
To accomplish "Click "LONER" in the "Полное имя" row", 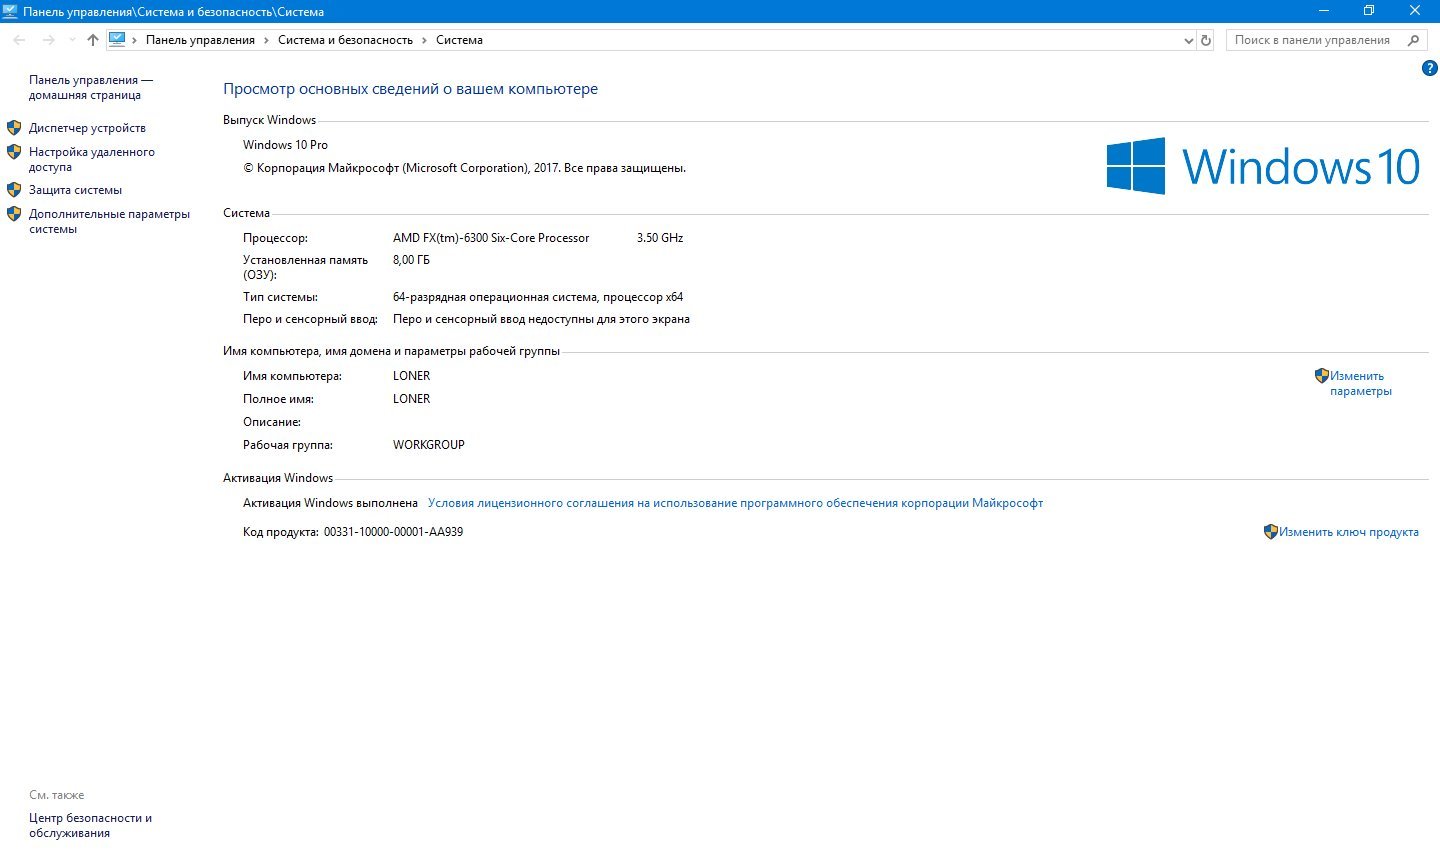I will click(411, 399).
